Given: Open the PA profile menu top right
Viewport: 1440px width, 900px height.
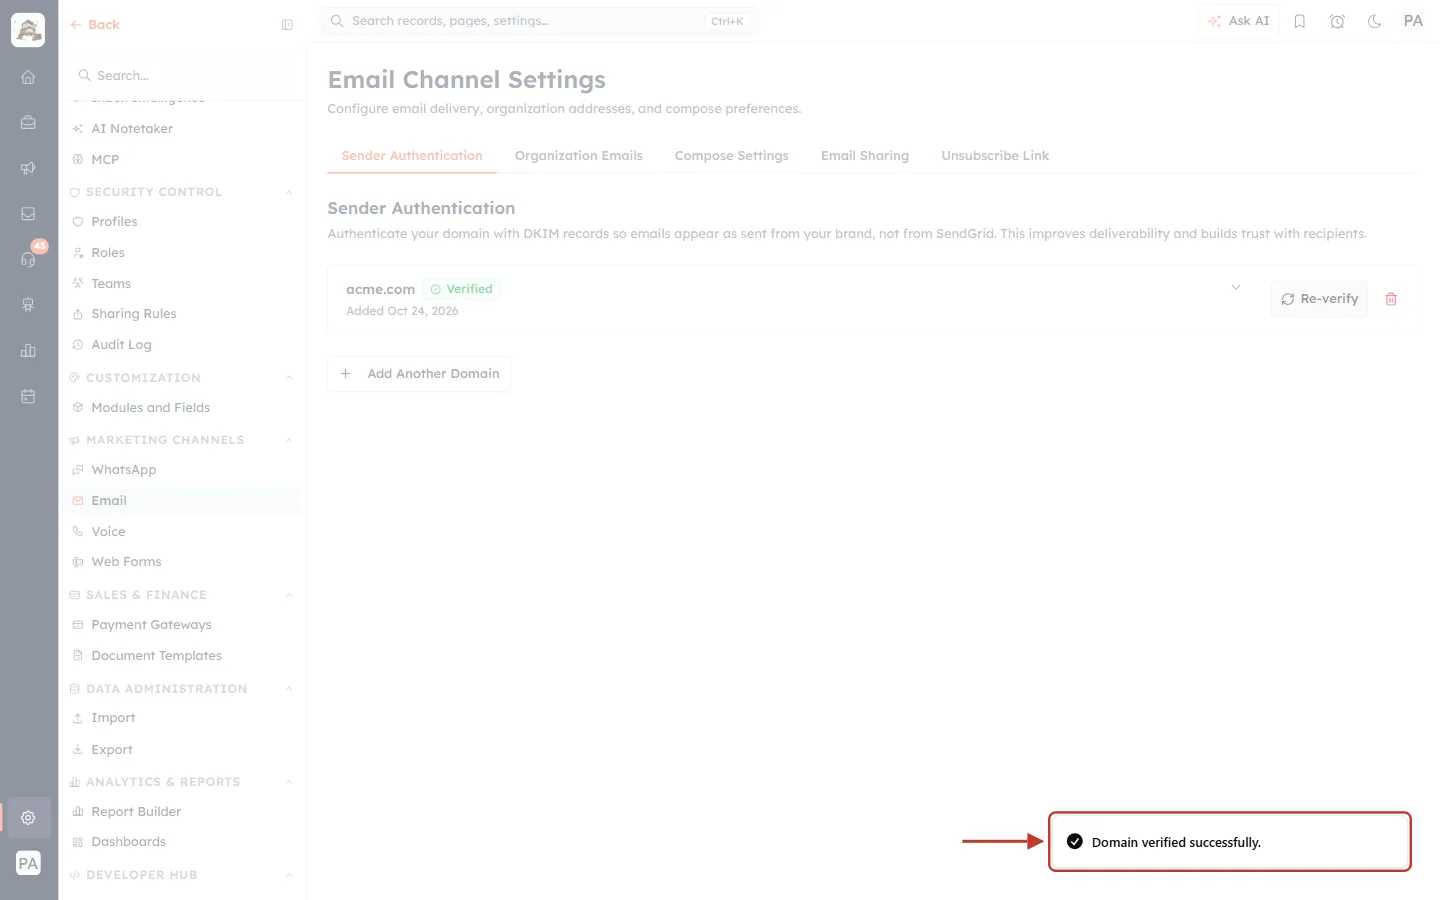Looking at the screenshot, I should (x=1413, y=21).
